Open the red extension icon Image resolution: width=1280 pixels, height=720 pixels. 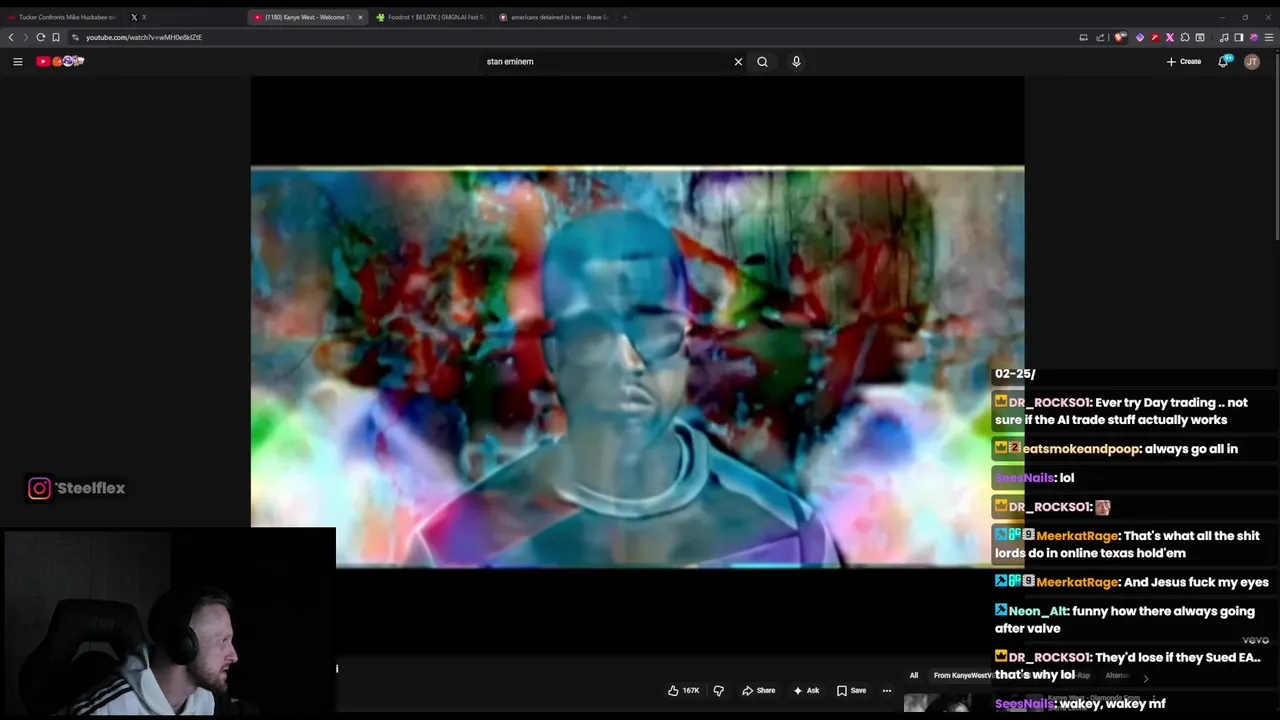click(x=1155, y=37)
